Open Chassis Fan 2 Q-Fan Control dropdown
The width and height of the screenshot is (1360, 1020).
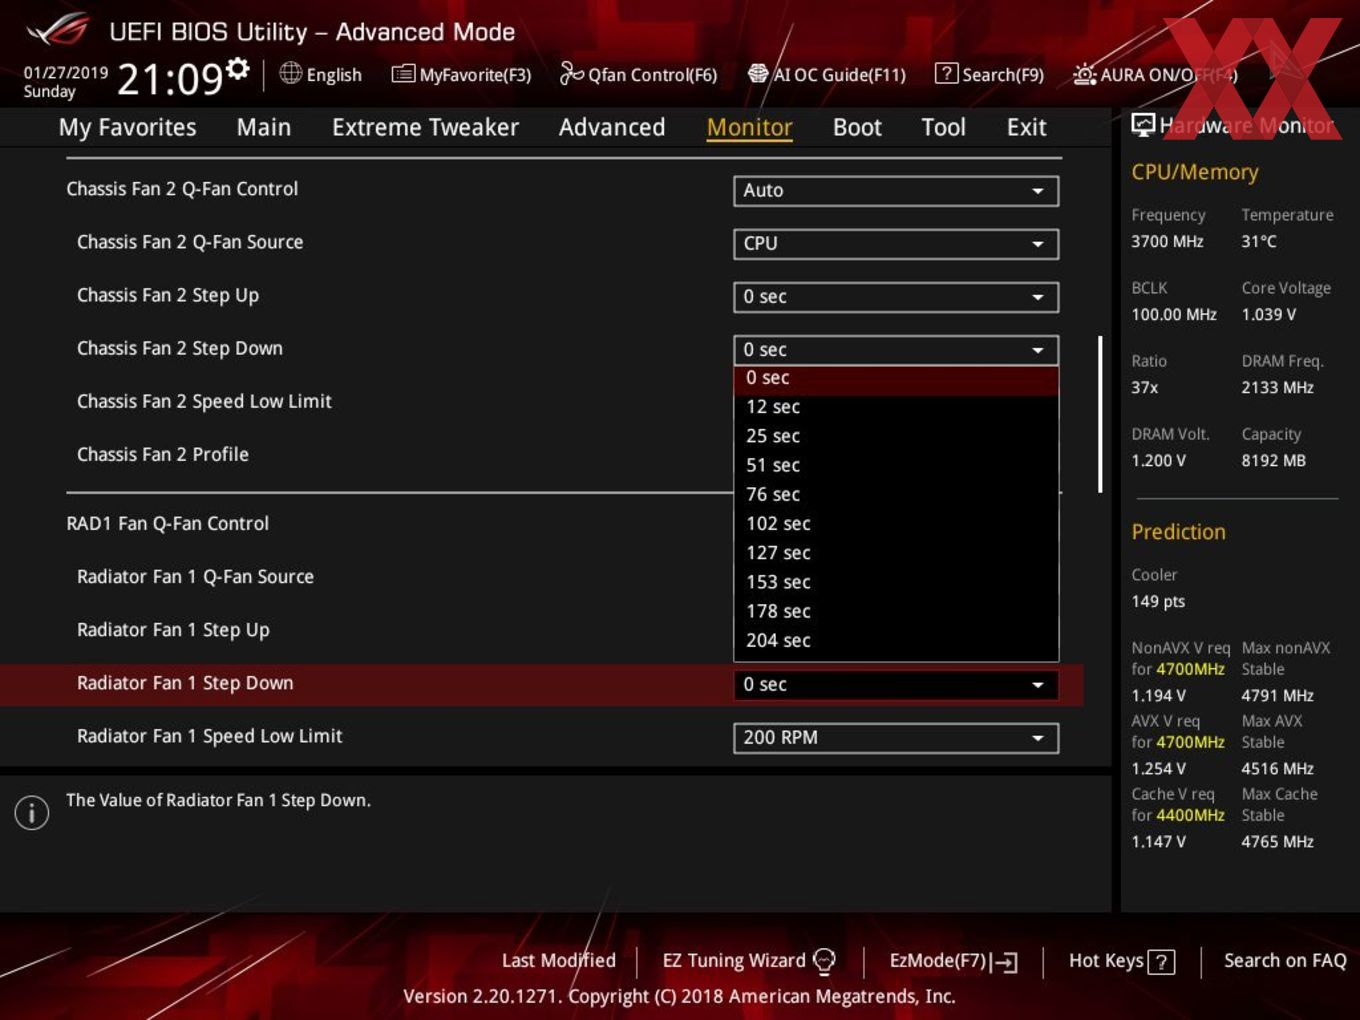click(896, 190)
